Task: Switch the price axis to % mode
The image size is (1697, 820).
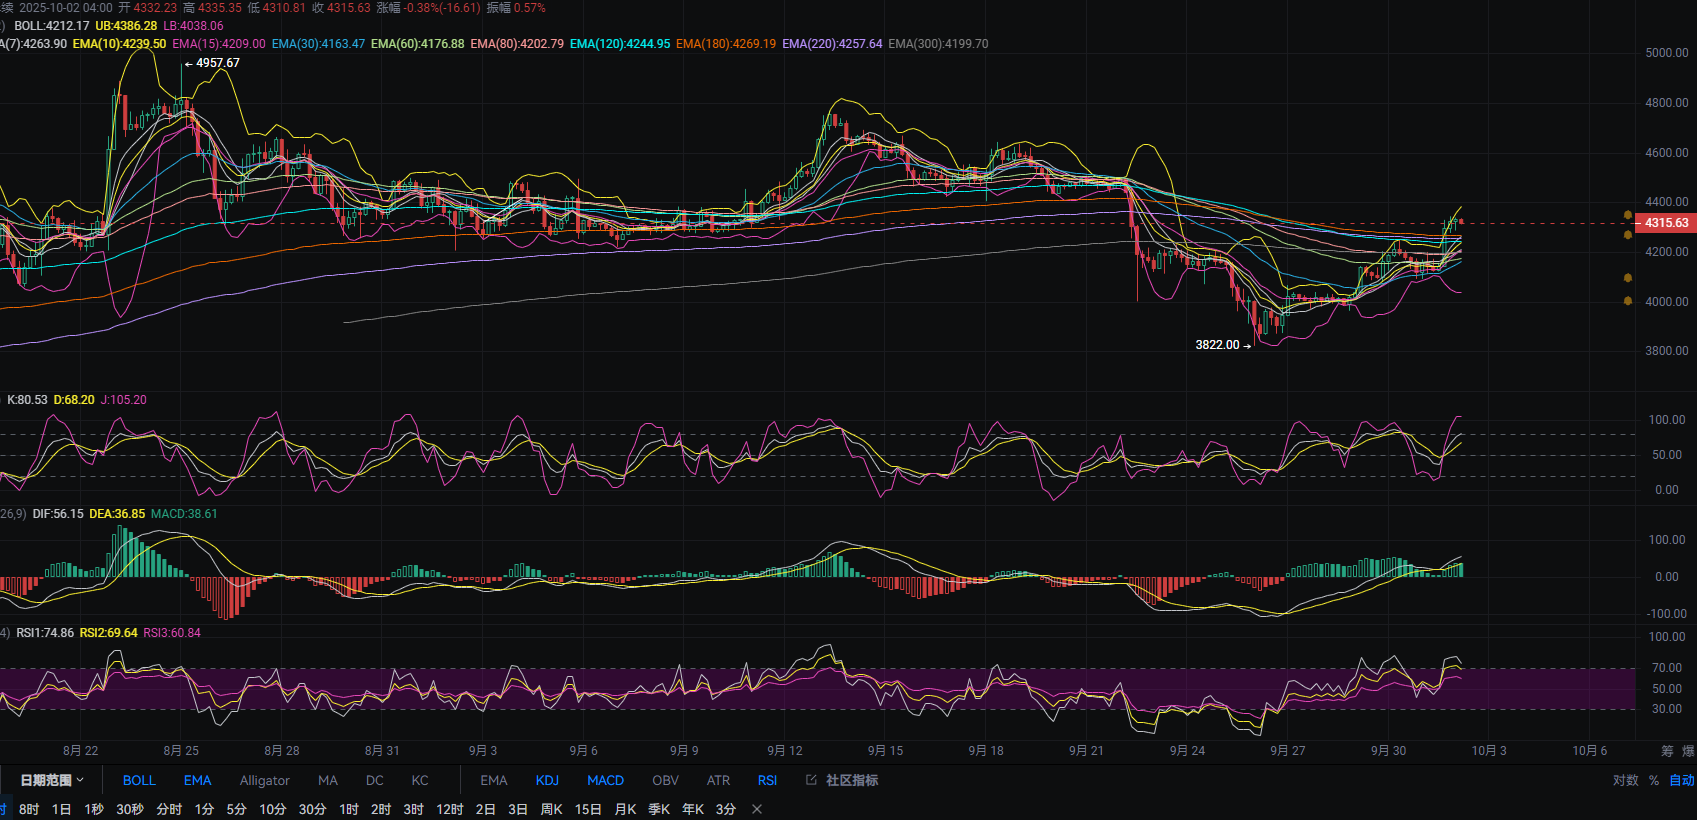Action: 1654,780
